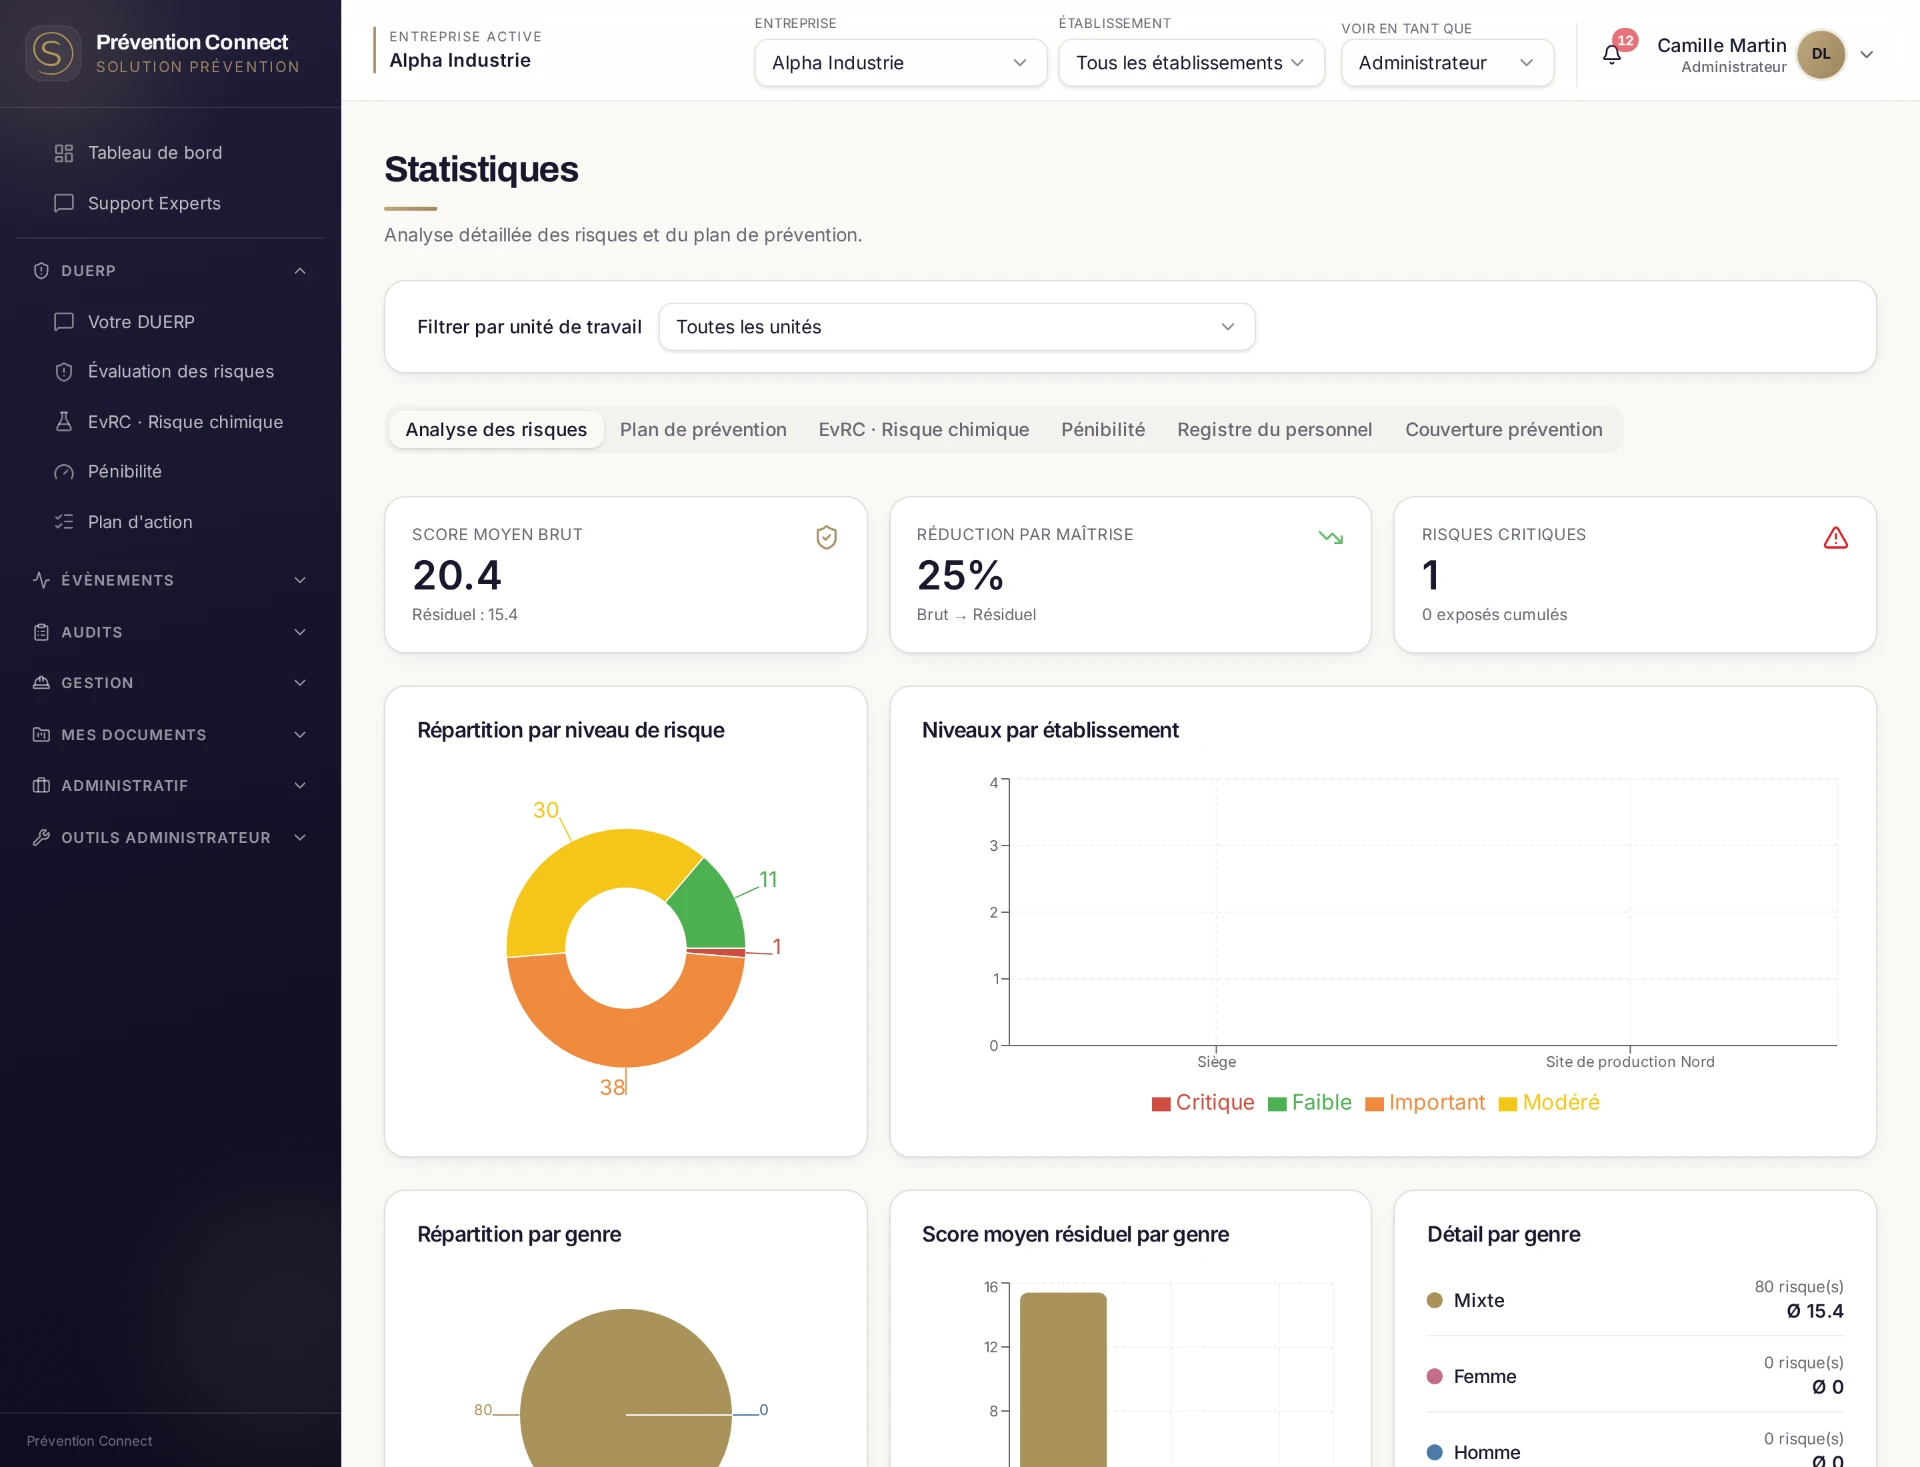
Task: Click the Modéré yellow legend swatch
Action: tap(1508, 1104)
